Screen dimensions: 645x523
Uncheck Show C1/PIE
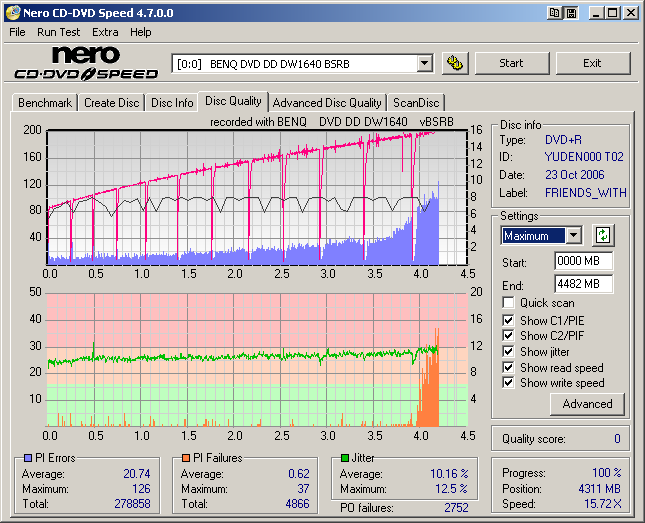(x=508, y=320)
